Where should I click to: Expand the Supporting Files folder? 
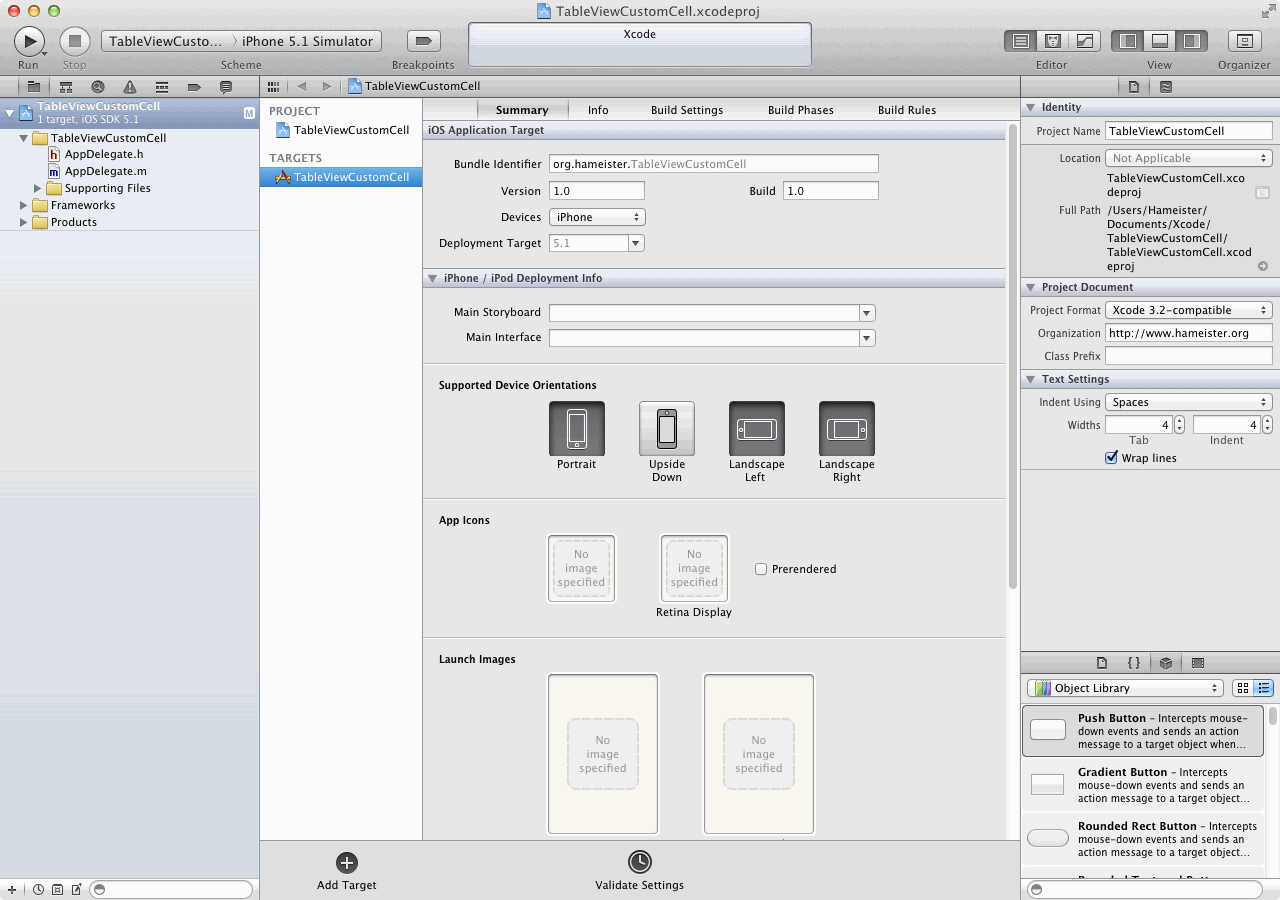(39, 188)
